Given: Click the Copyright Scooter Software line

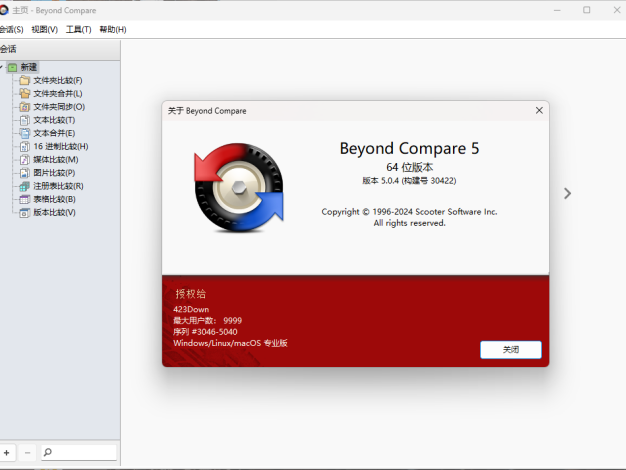Looking at the screenshot, I should (x=409, y=212).
